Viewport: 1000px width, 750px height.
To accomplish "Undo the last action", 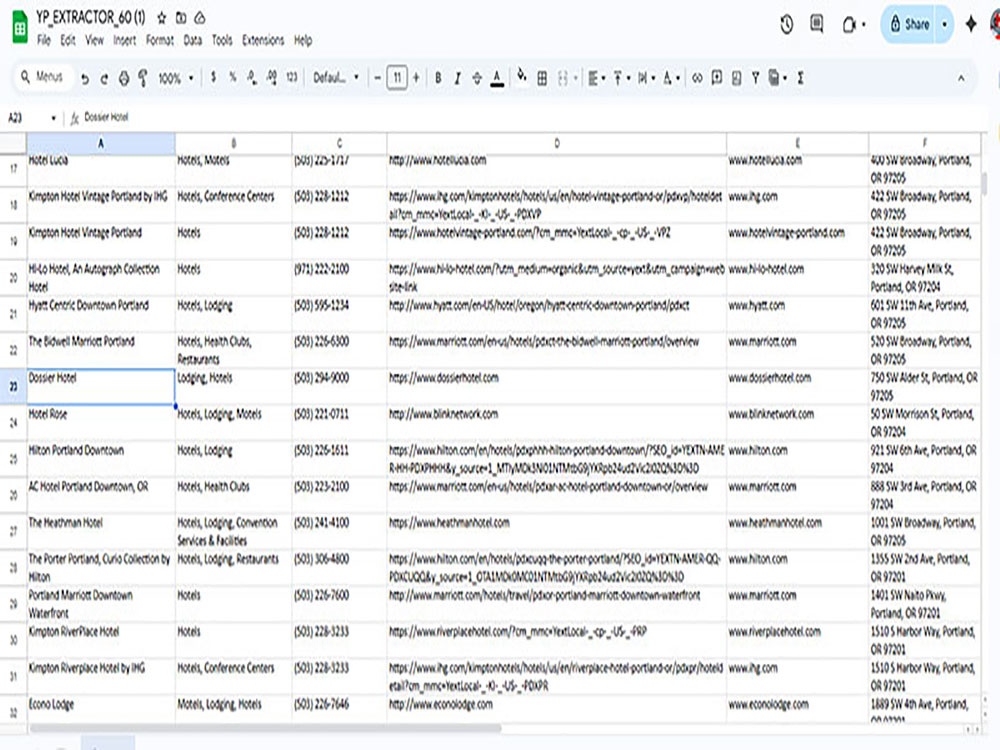I will pos(85,78).
